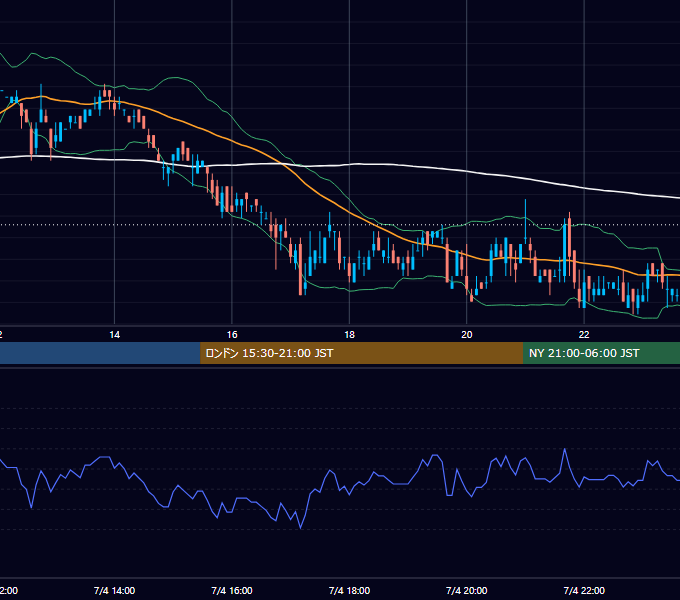The height and width of the screenshot is (600, 680).
Task: Click the blue session bar before London
Action: click(x=100, y=353)
